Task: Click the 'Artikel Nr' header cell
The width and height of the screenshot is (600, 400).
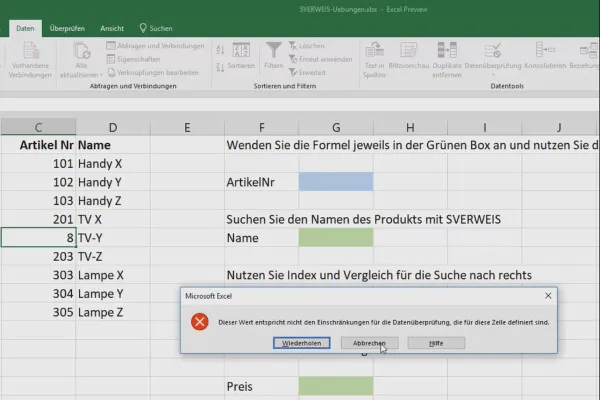Action: point(38,145)
